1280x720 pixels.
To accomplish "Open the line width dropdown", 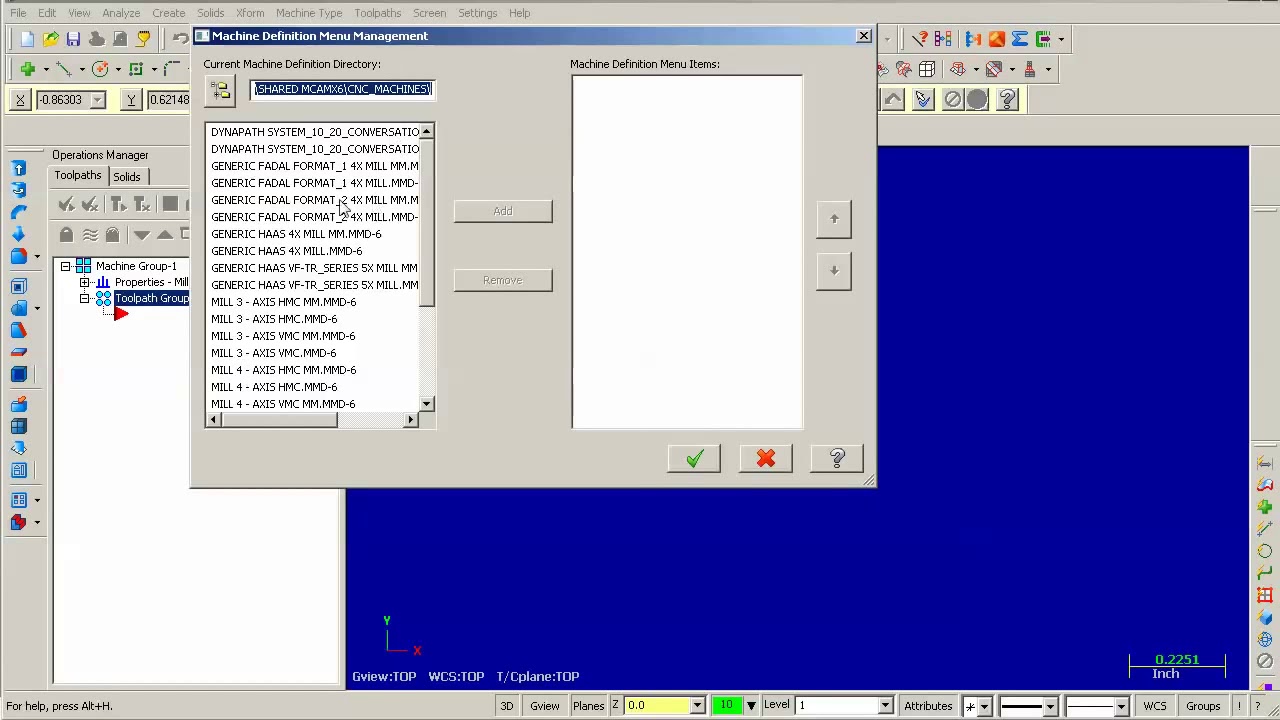I will pos(1121,707).
